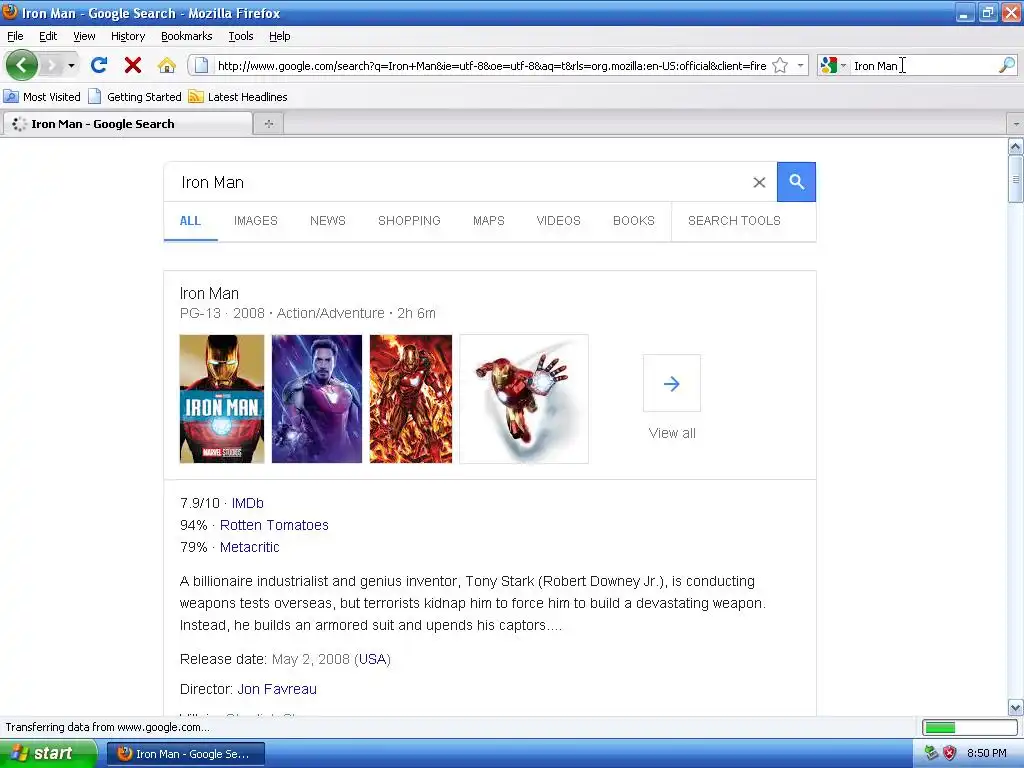Switch to the IMAGES results tab
This screenshot has width=1024, height=768.
[256, 221]
